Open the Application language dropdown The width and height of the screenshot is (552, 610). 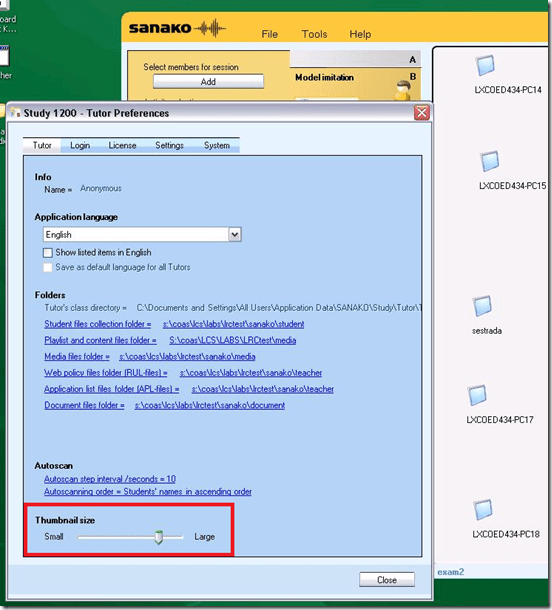point(235,235)
